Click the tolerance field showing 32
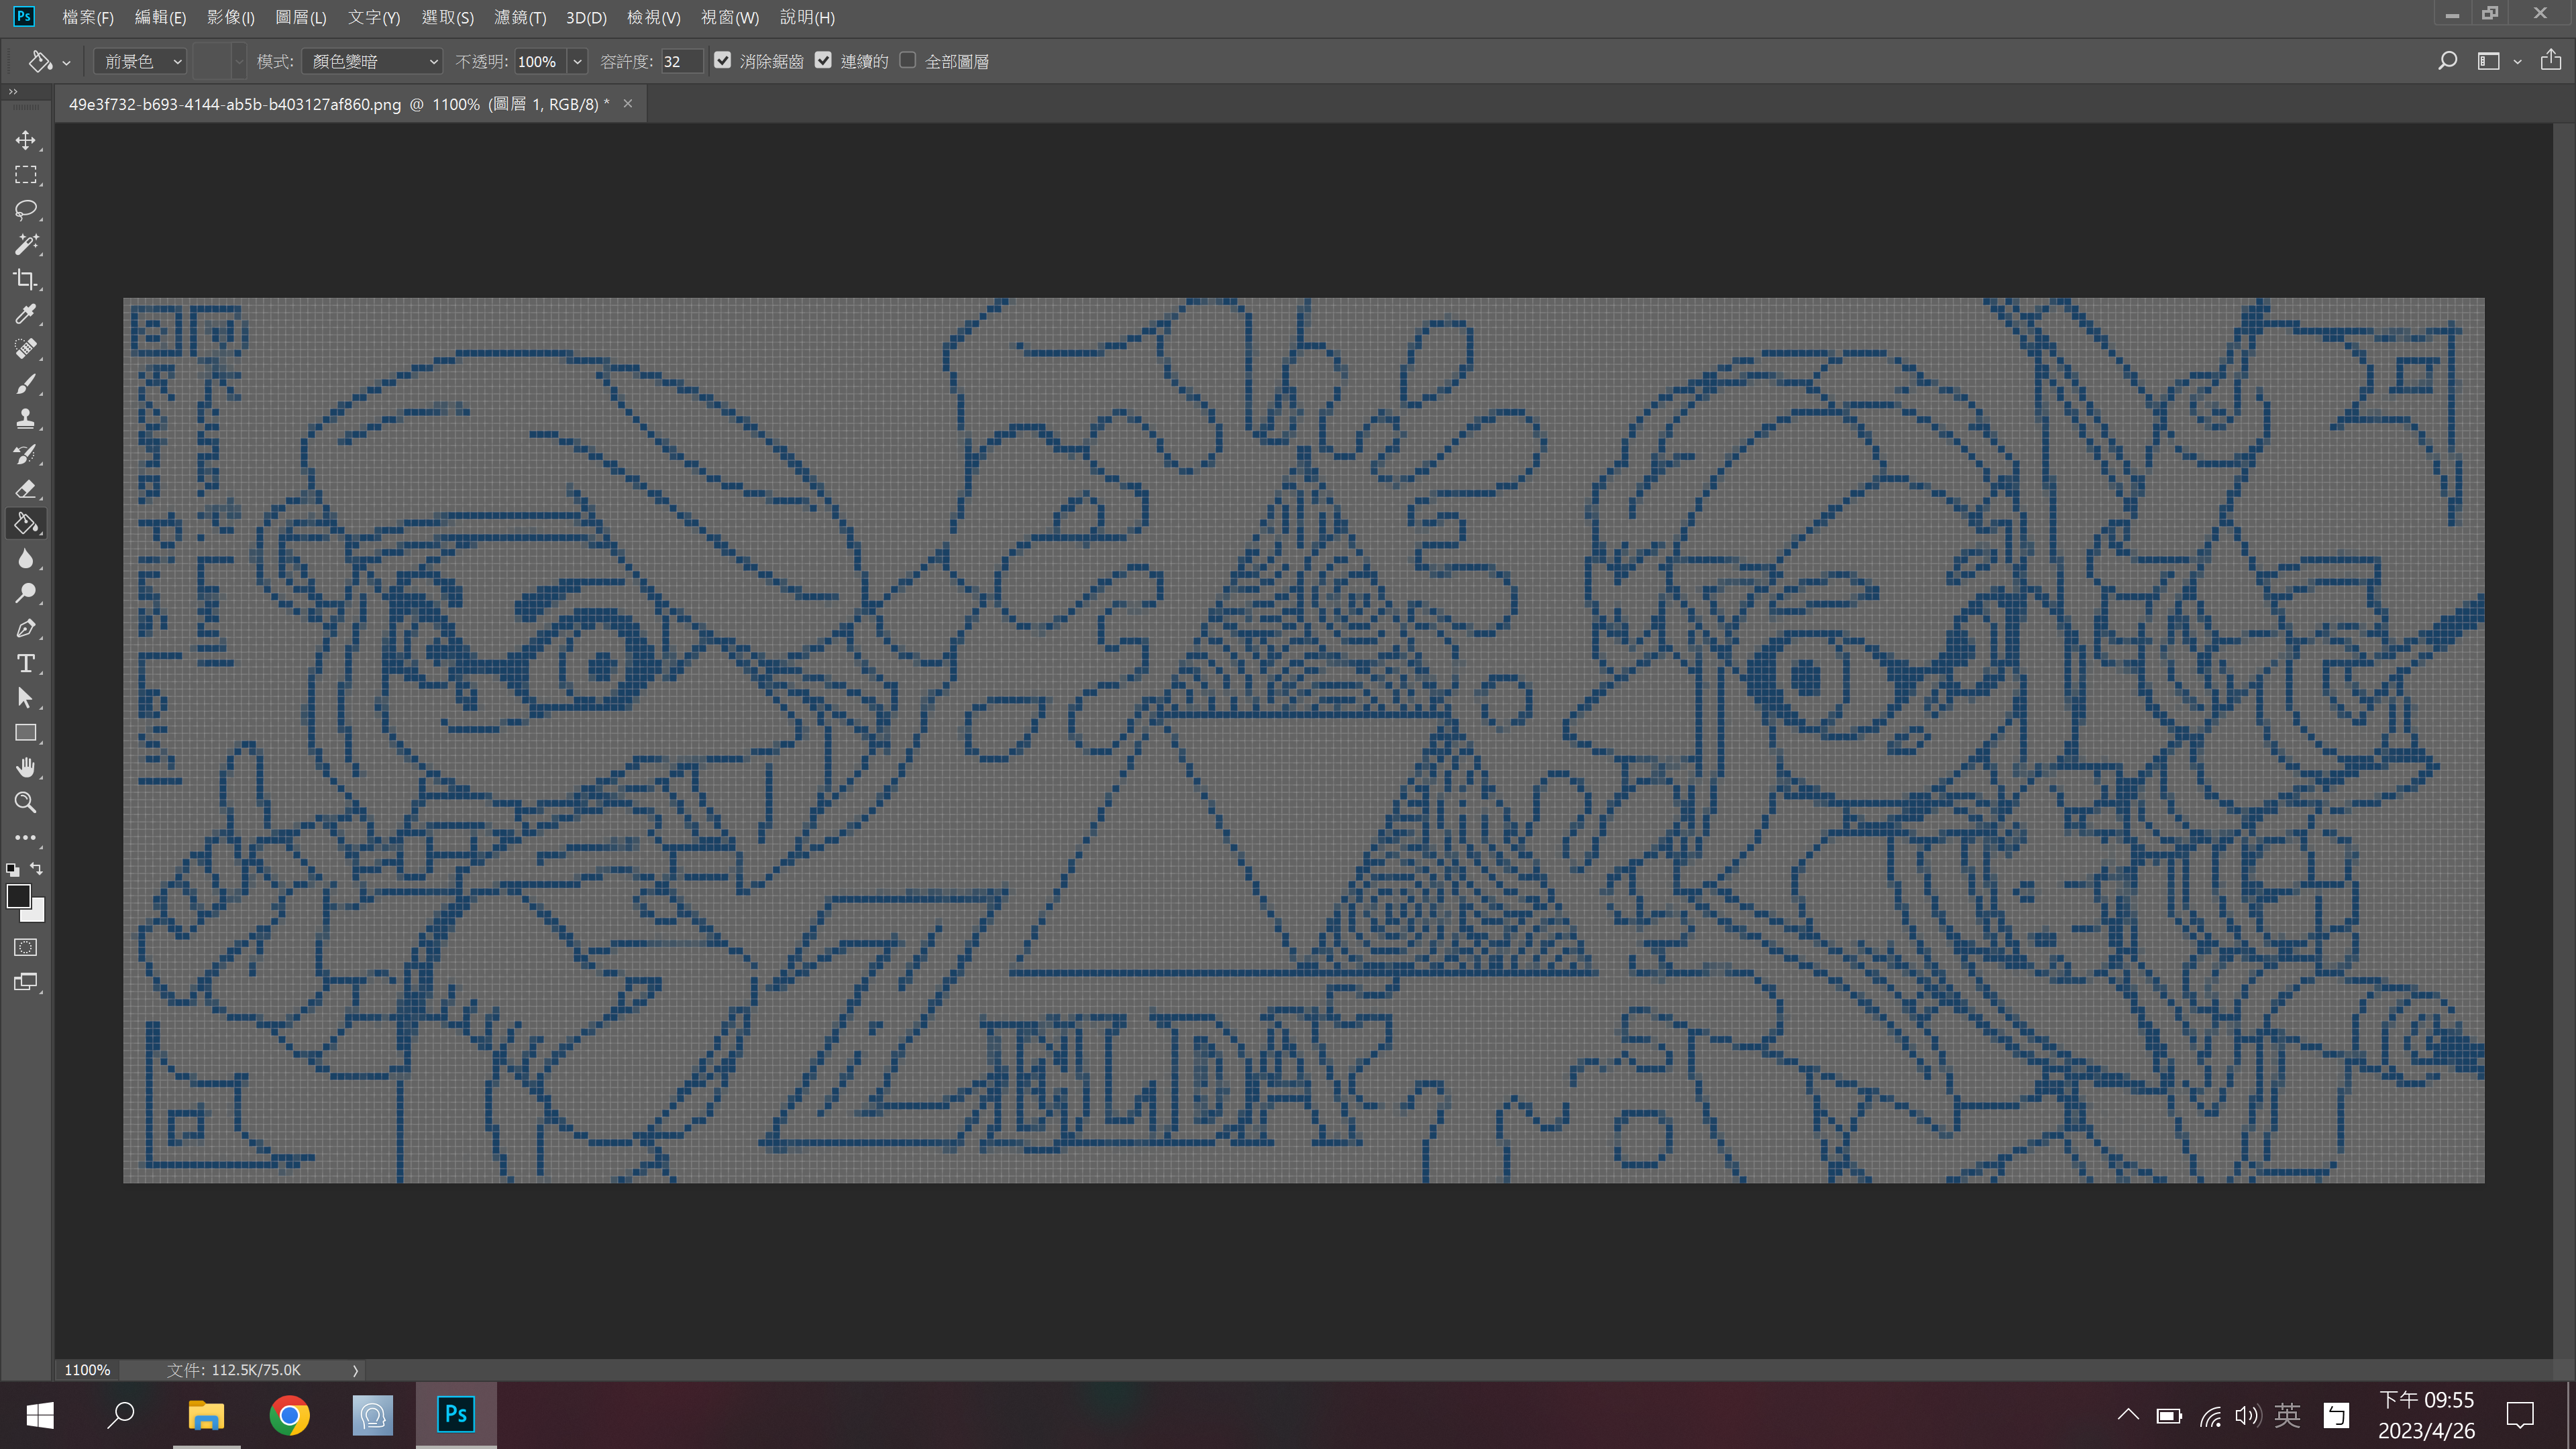This screenshot has width=2576, height=1449. pyautogui.click(x=681, y=61)
